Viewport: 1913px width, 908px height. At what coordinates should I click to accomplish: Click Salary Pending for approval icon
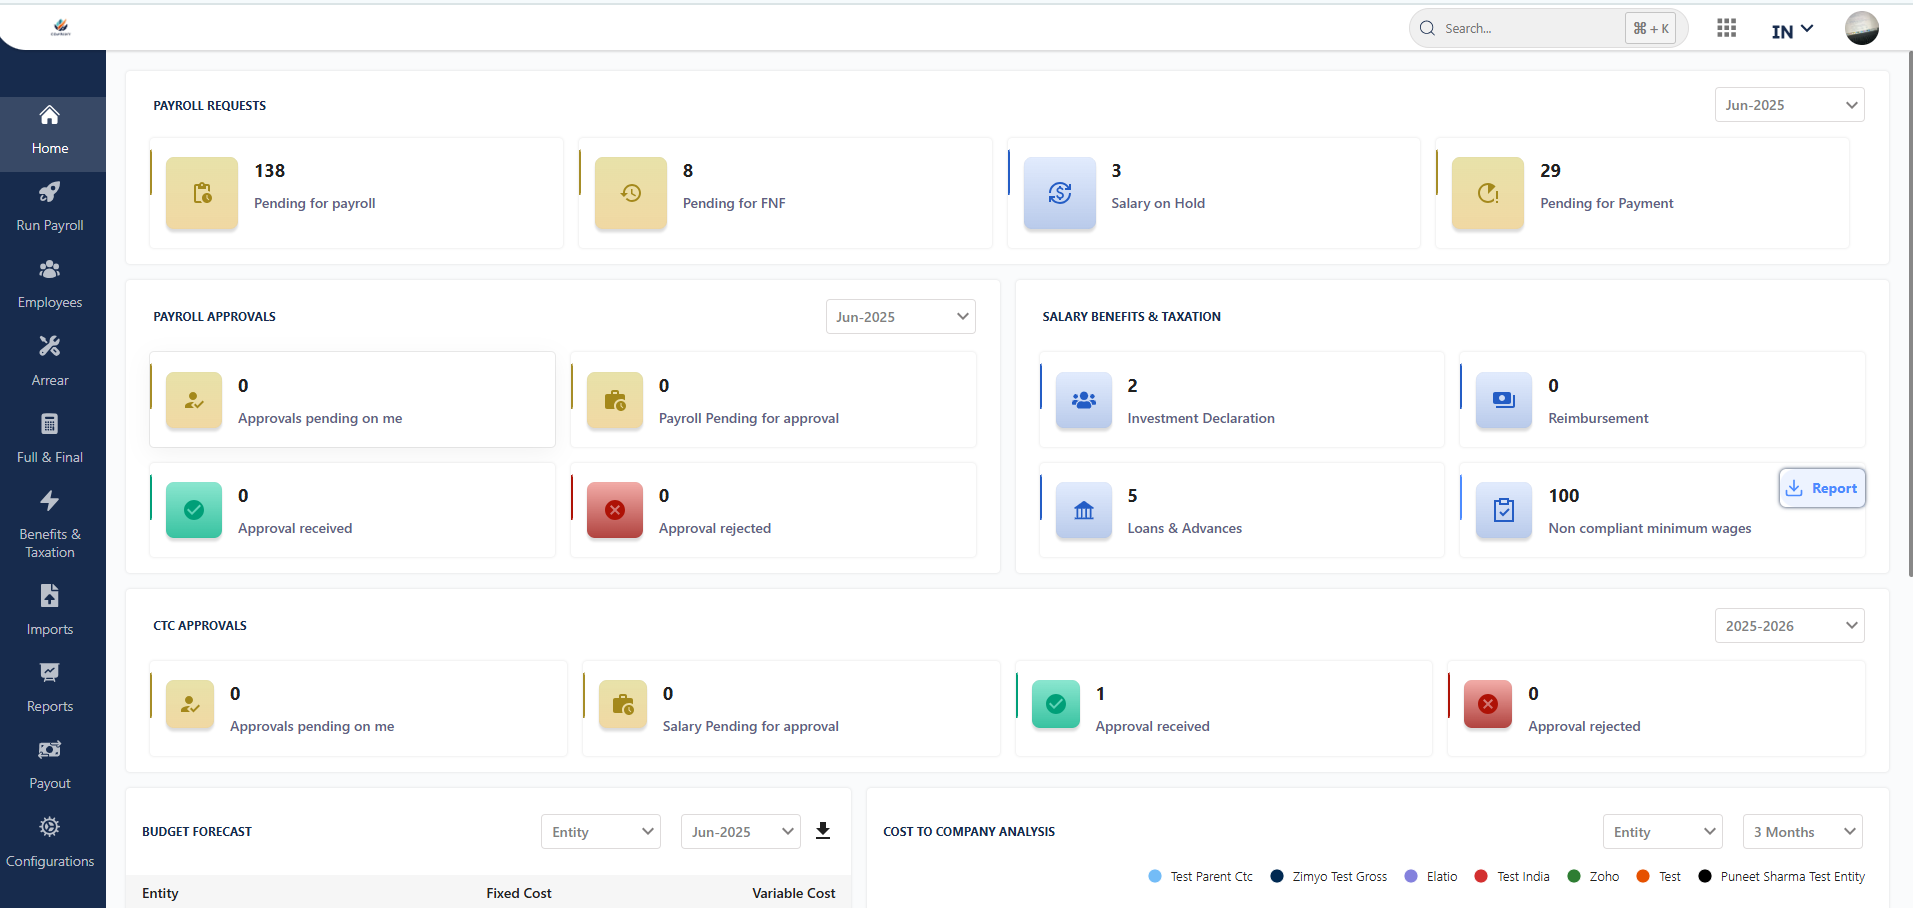click(623, 704)
